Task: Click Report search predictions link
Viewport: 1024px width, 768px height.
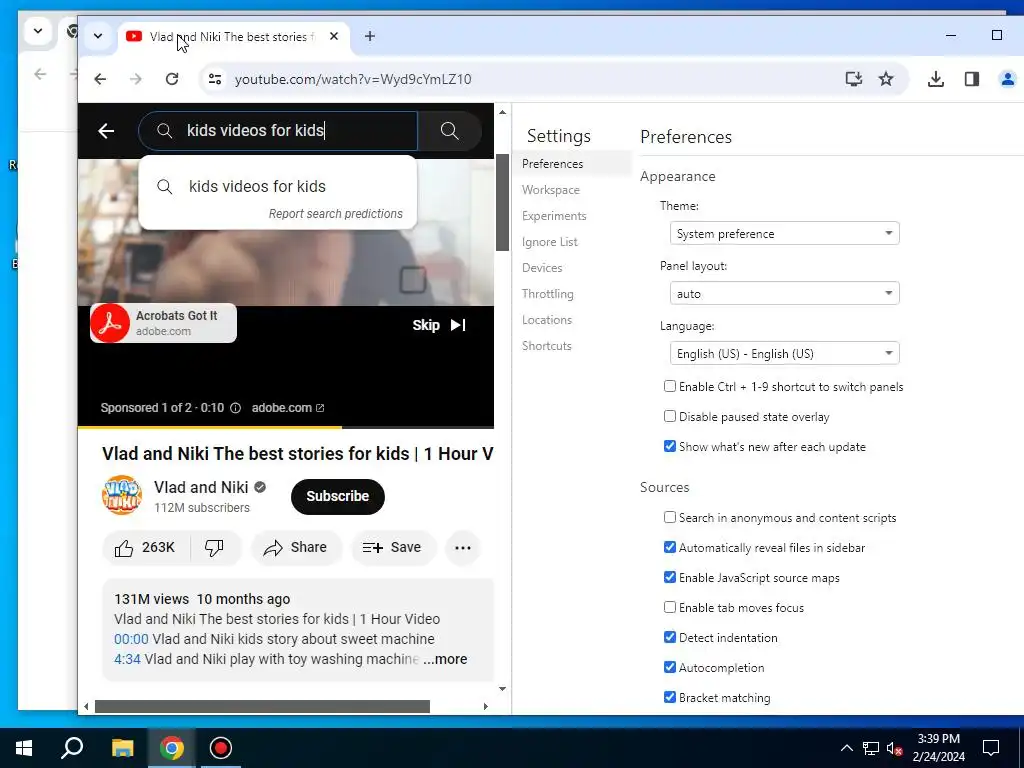Action: point(336,214)
